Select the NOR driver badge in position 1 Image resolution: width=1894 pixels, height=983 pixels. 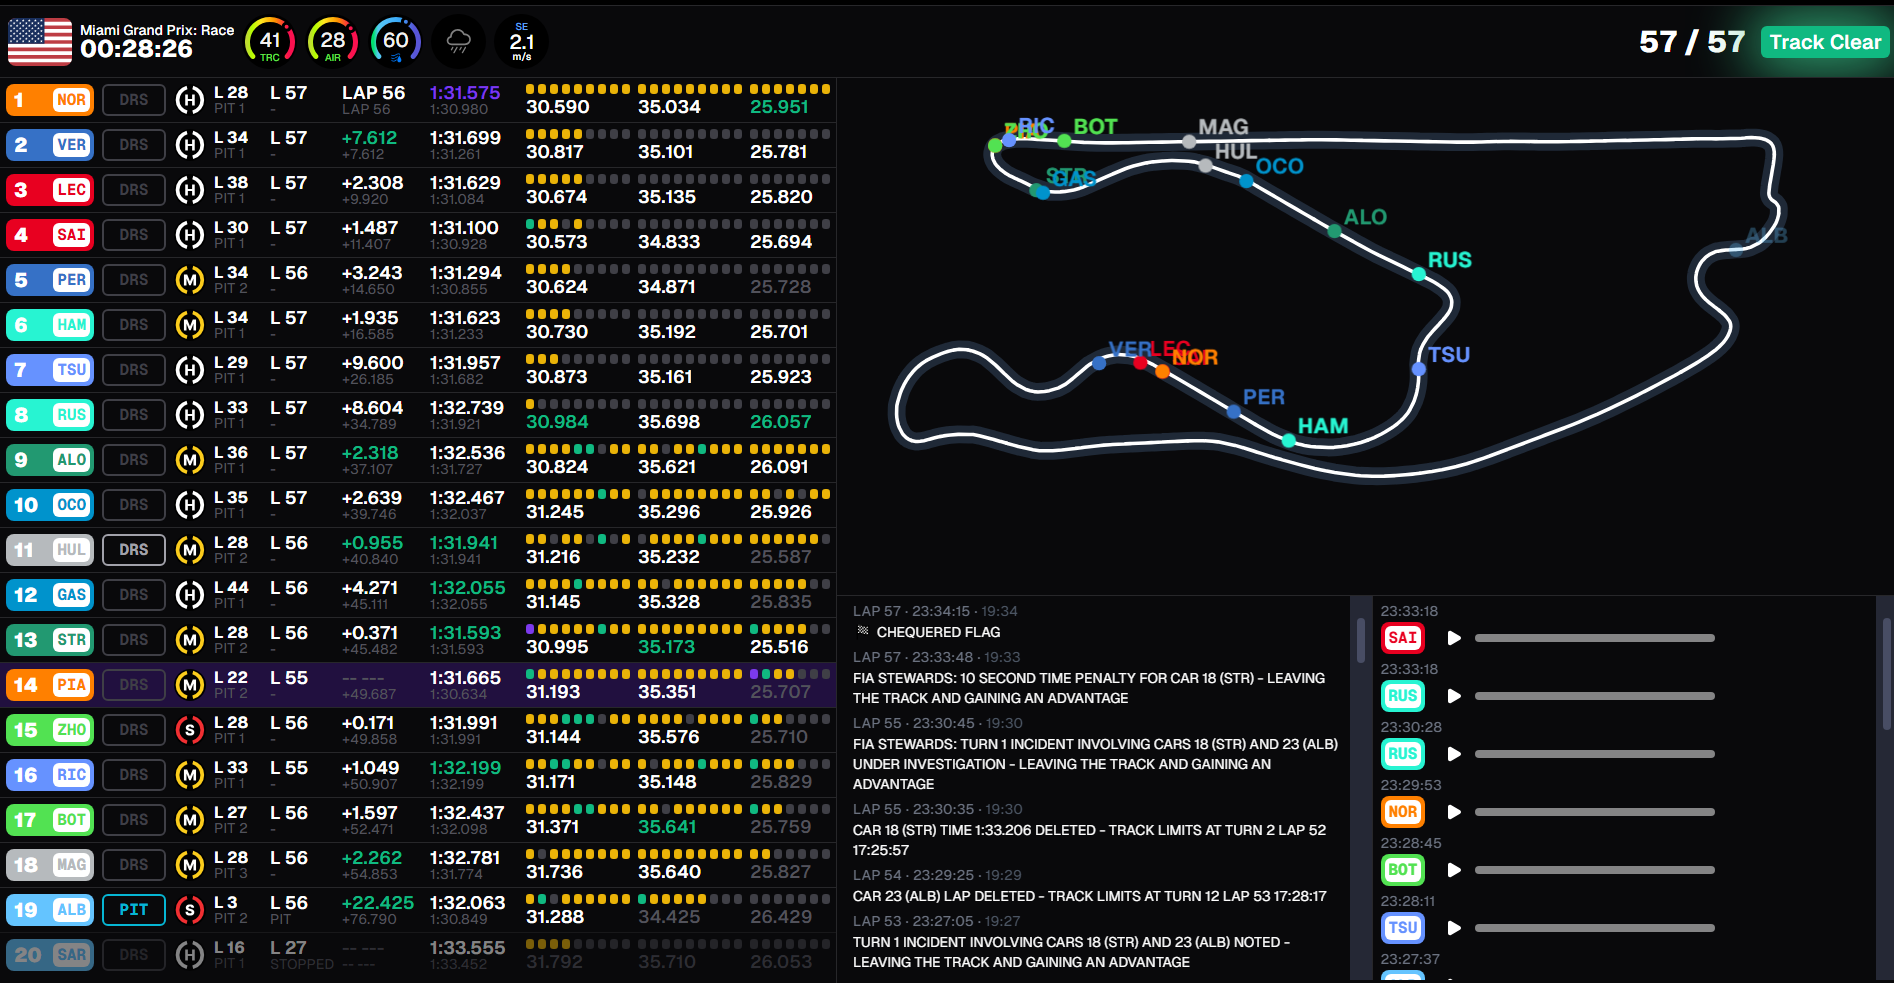click(50, 100)
